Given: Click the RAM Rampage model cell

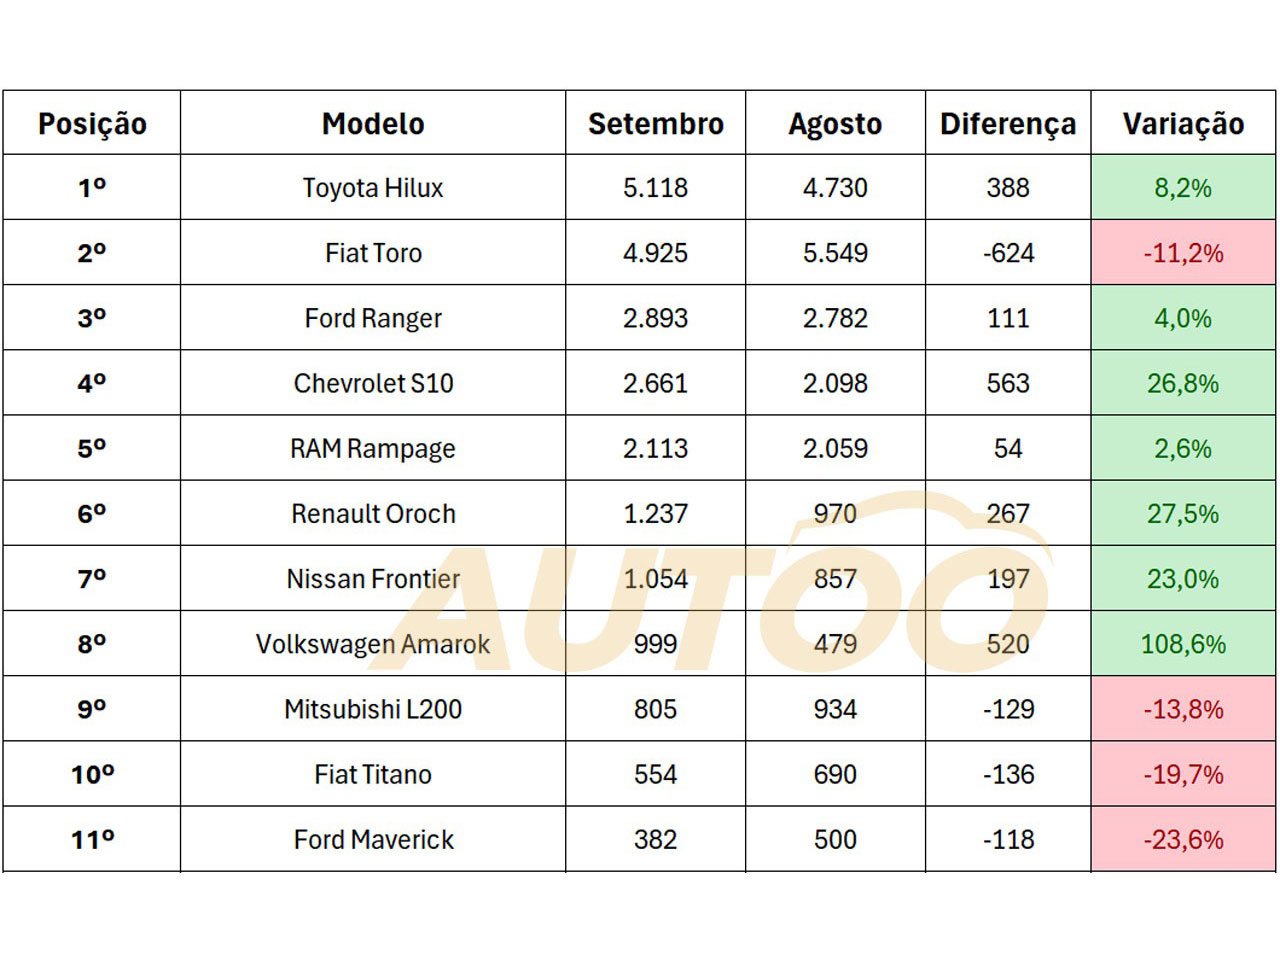Looking at the screenshot, I should pos(373,448).
